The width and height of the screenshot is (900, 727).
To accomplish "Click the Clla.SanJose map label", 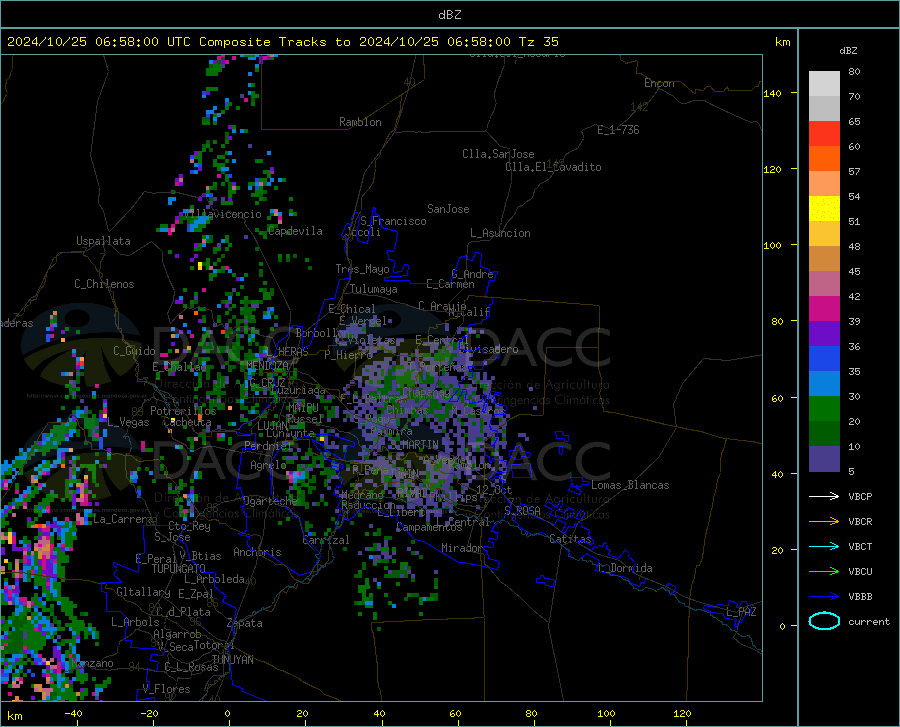I will point(498,154).
